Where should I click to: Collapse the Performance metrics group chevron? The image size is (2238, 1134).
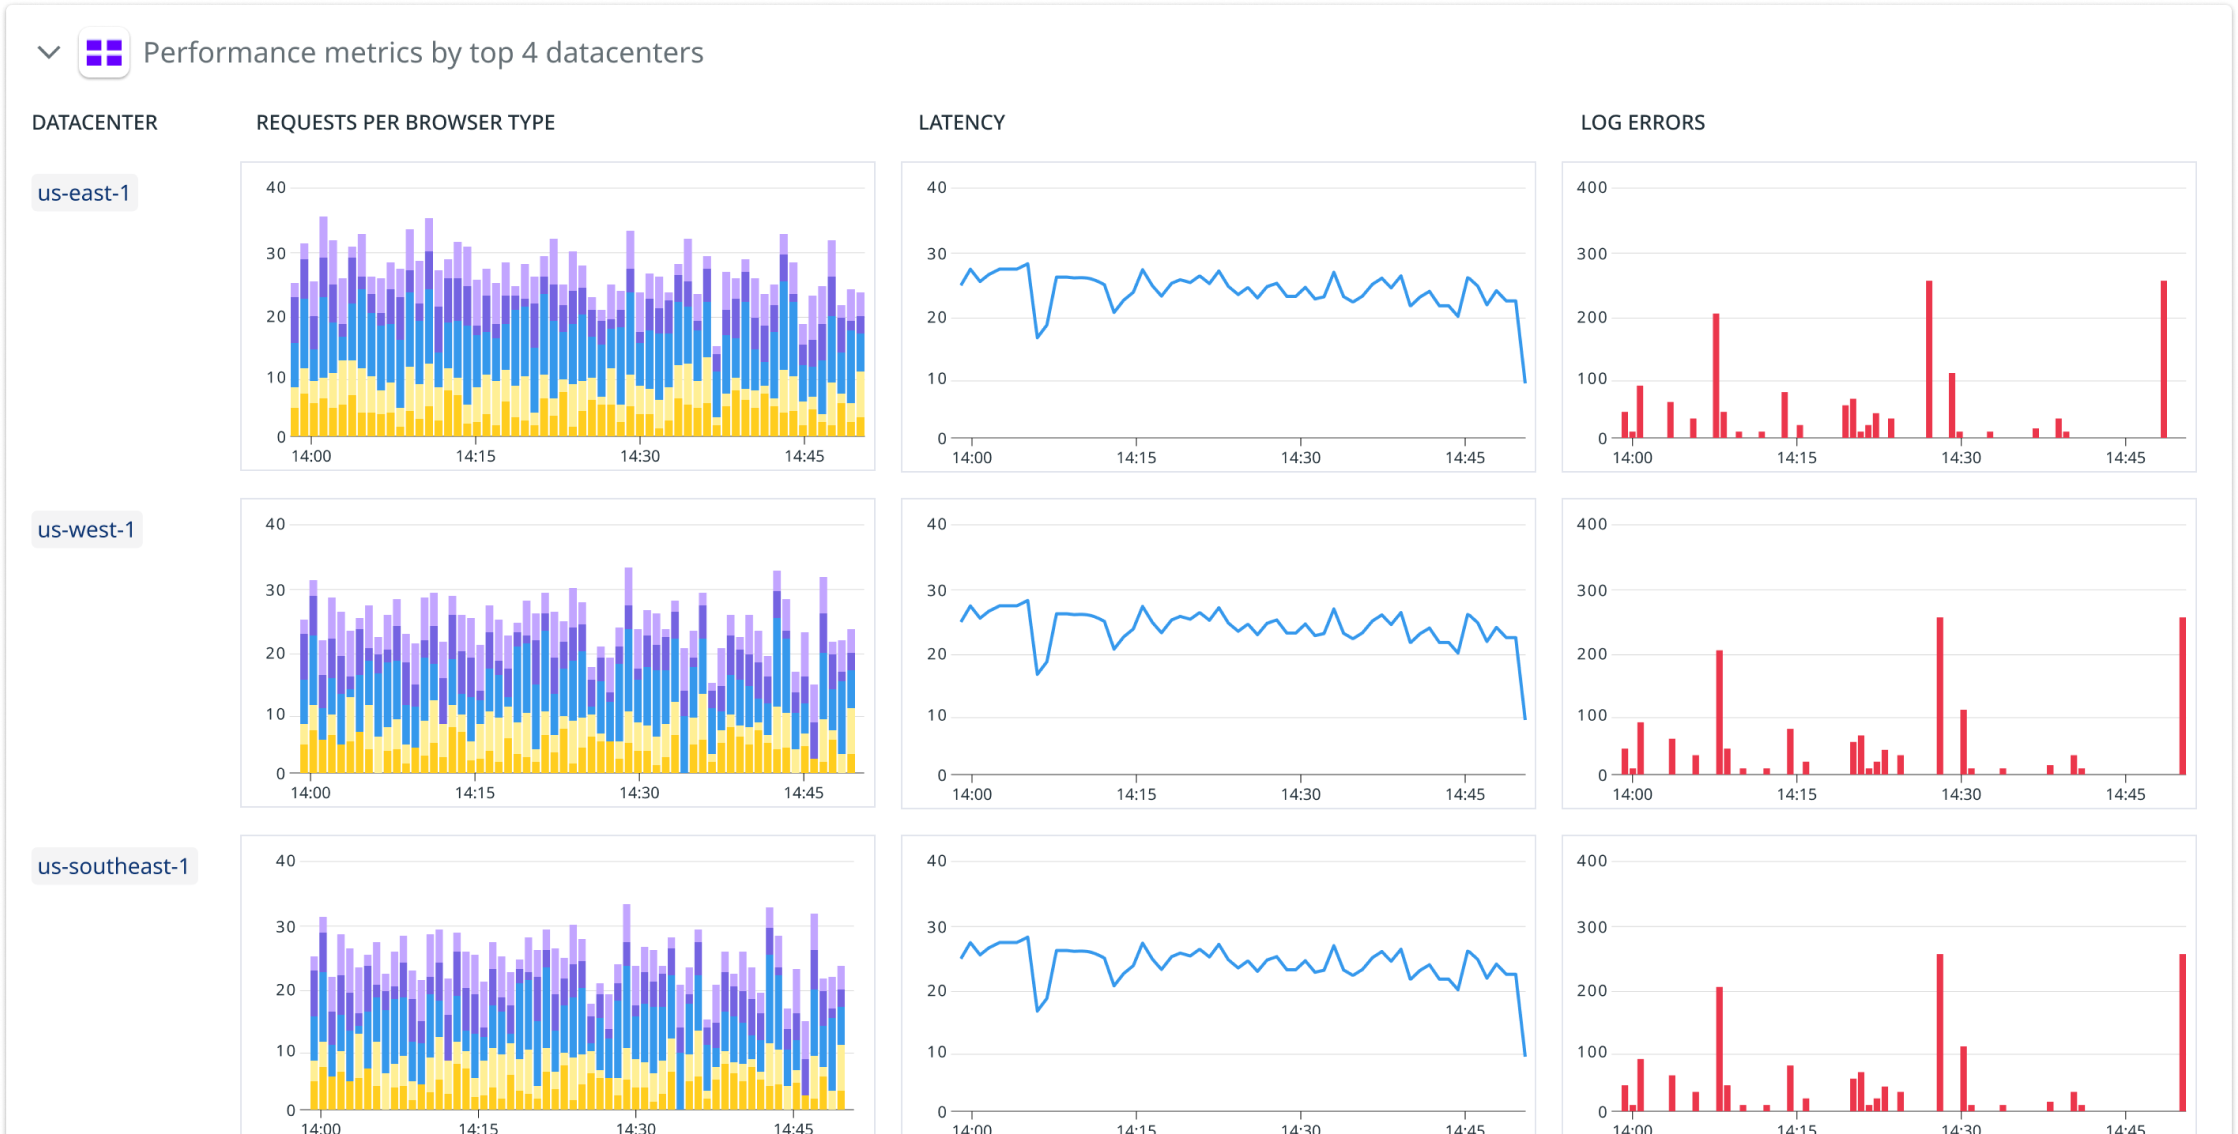coord(48,52)
